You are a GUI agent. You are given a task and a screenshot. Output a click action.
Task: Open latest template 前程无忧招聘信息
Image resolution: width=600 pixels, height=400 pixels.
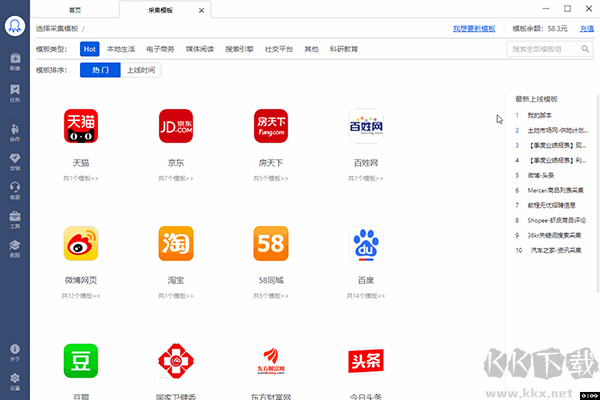point(551,206)
